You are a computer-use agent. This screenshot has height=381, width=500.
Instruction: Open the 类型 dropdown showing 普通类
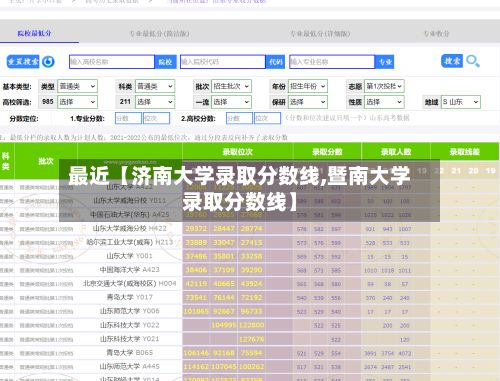tap(77, 87)
